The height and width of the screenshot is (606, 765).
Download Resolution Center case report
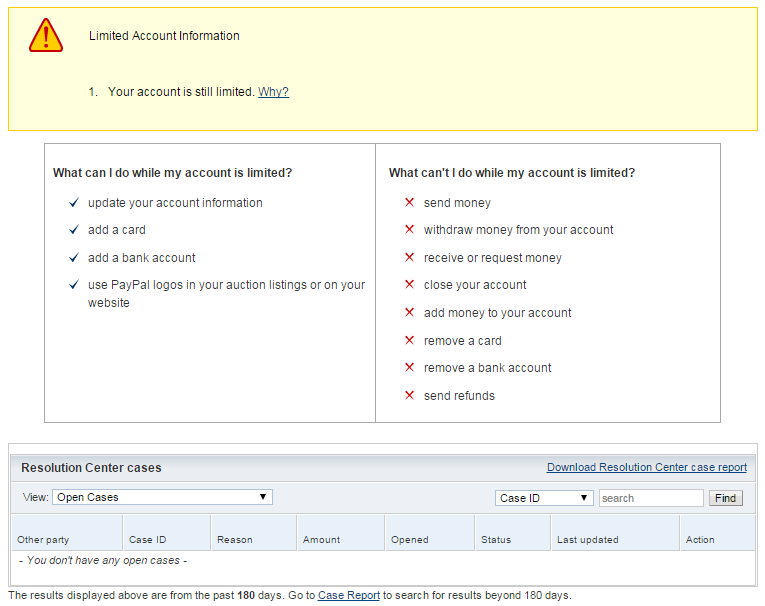[x=646, y=467]
